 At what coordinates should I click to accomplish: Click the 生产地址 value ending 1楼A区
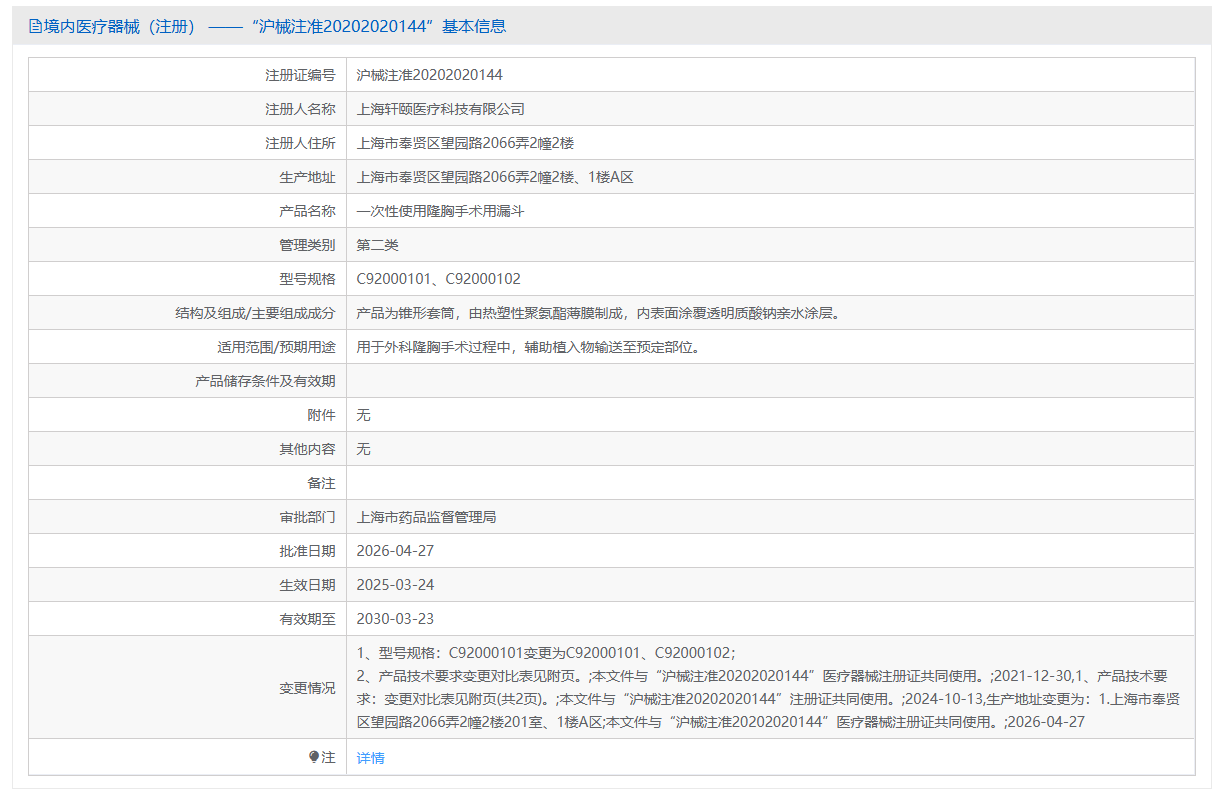(x=495, y=177)
